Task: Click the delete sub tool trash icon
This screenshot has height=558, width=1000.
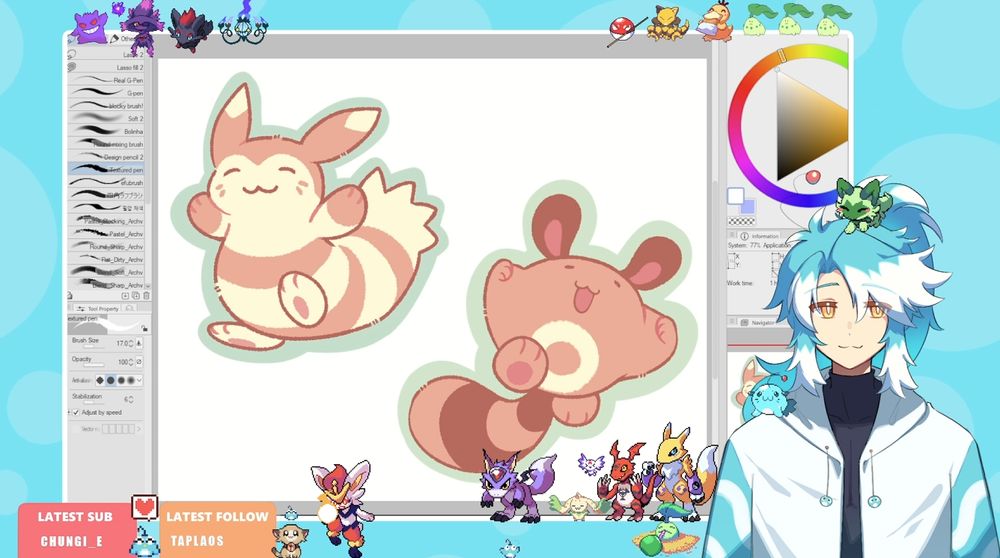Action: coord(147,296)
